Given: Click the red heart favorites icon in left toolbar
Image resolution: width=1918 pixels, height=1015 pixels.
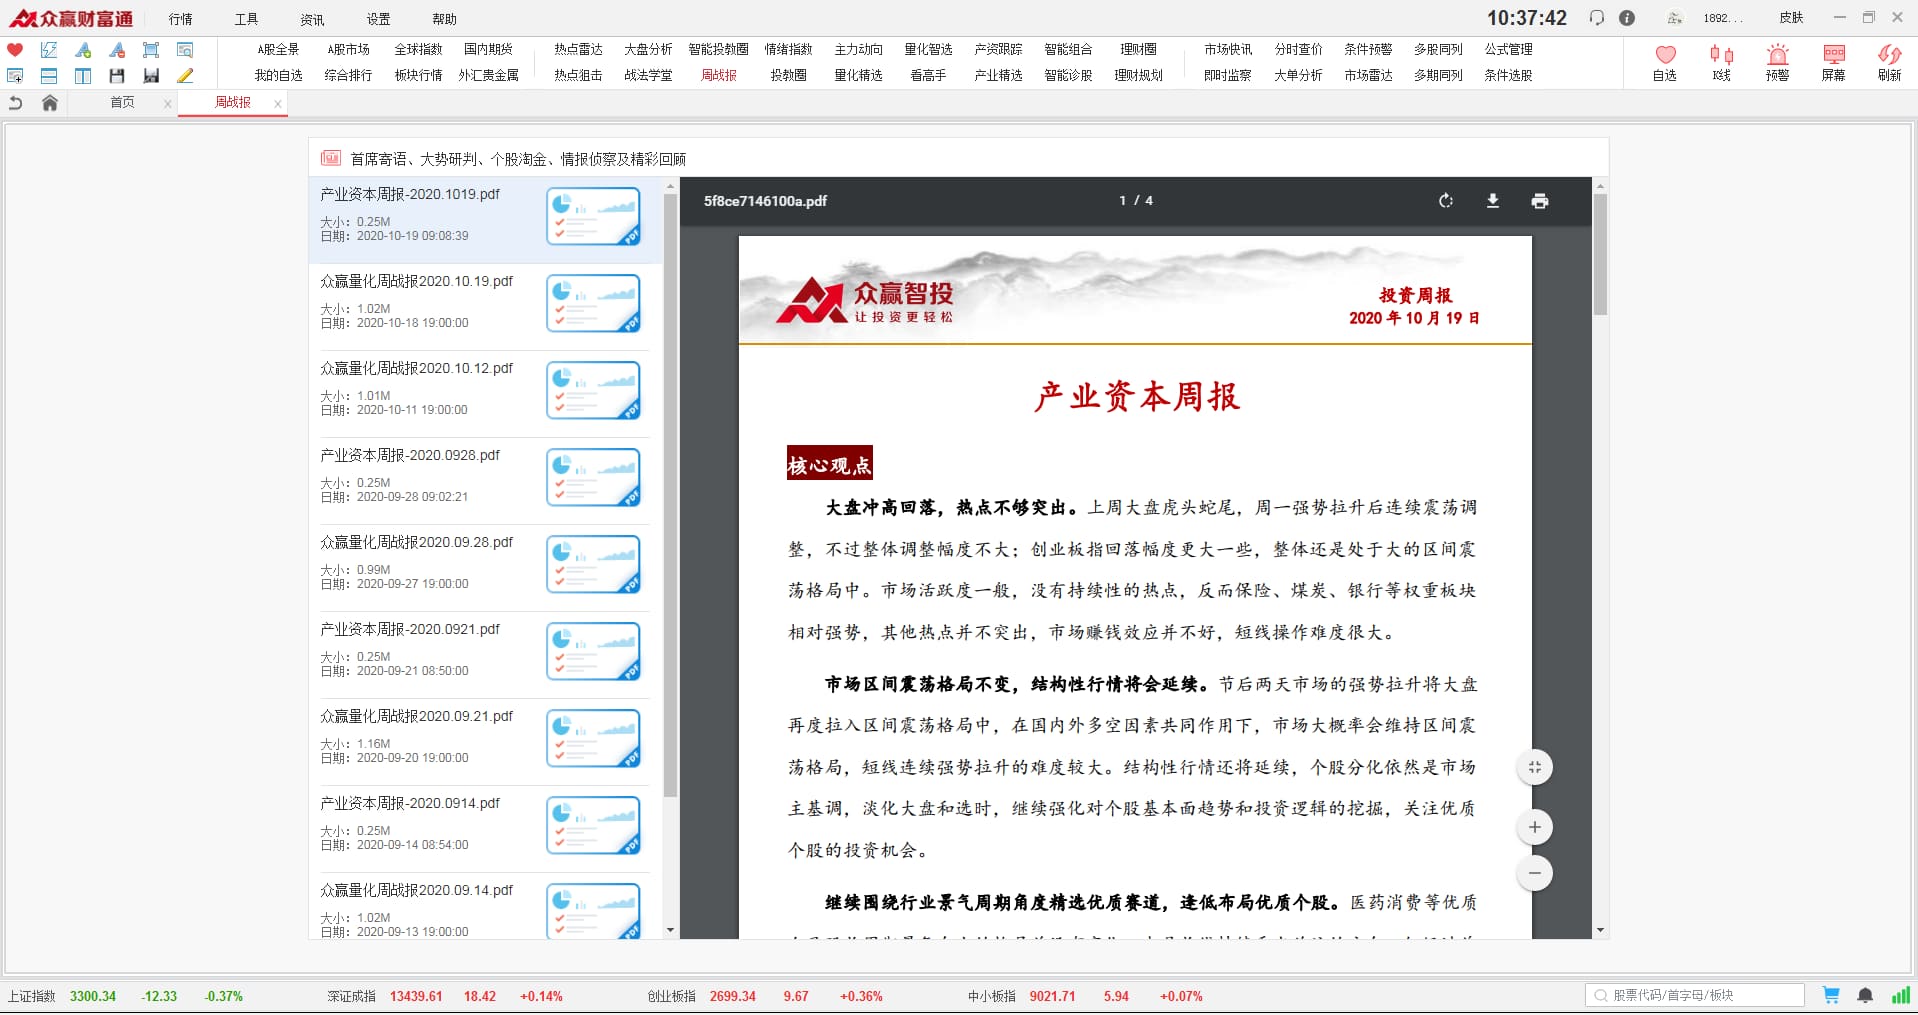Looking at the screenshot, I should (x=15, y=50).
